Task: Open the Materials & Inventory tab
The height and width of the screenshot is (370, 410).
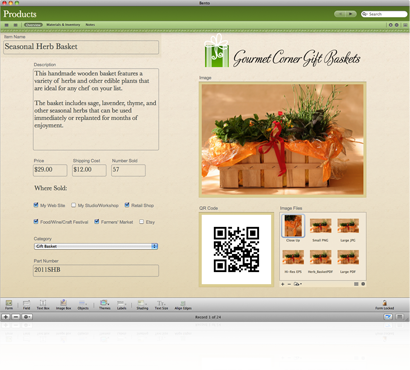Action: click(63, 25)
